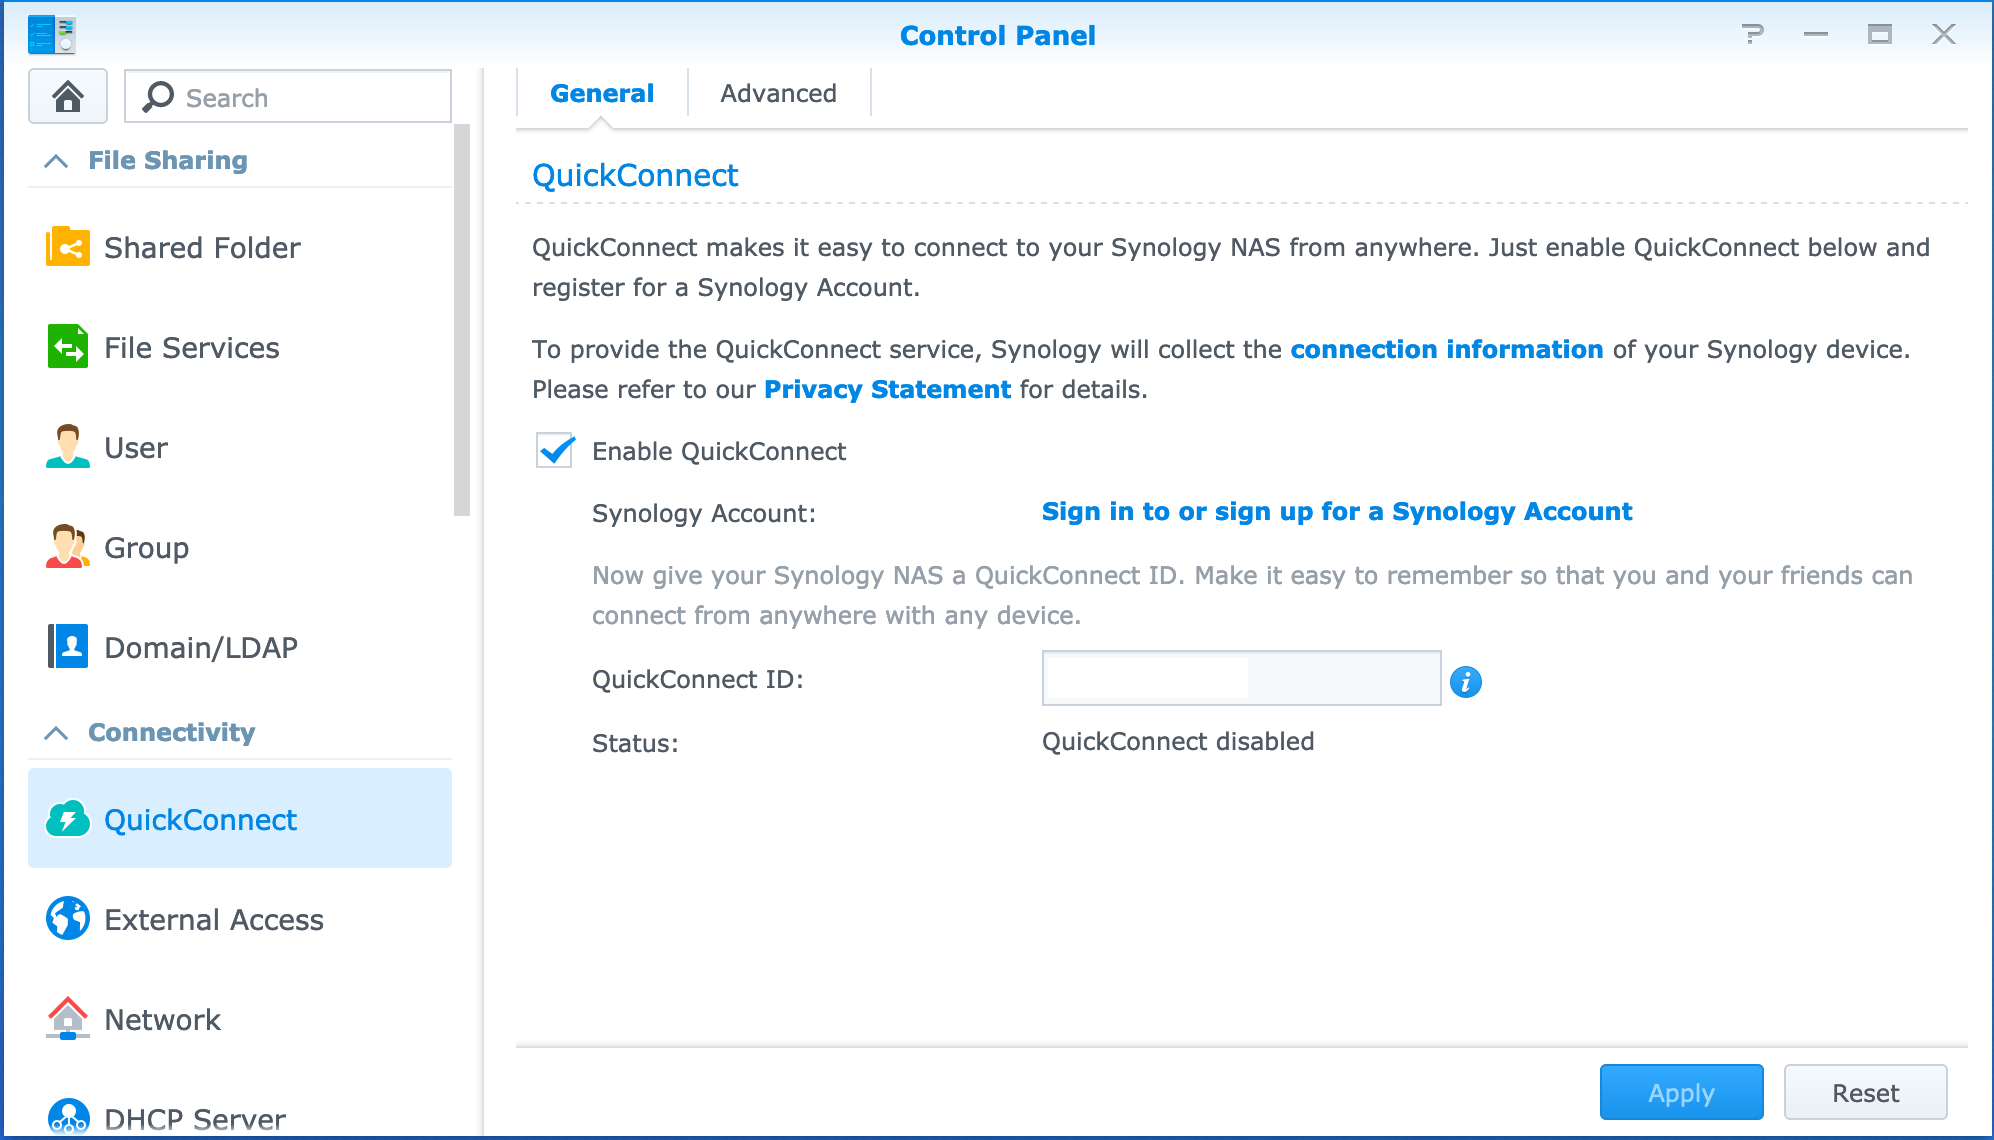Open Domain/LDAP icon
1994x1140 pixels.
[68, 647]
